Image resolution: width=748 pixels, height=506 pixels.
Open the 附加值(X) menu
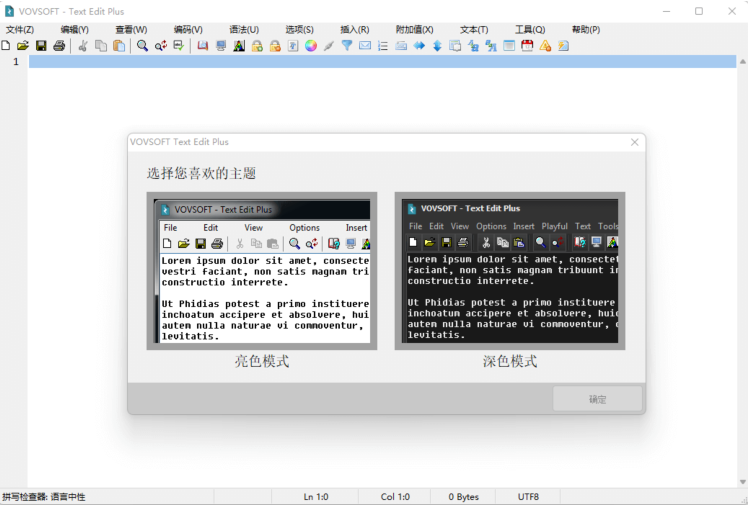(x=414, y=30)
